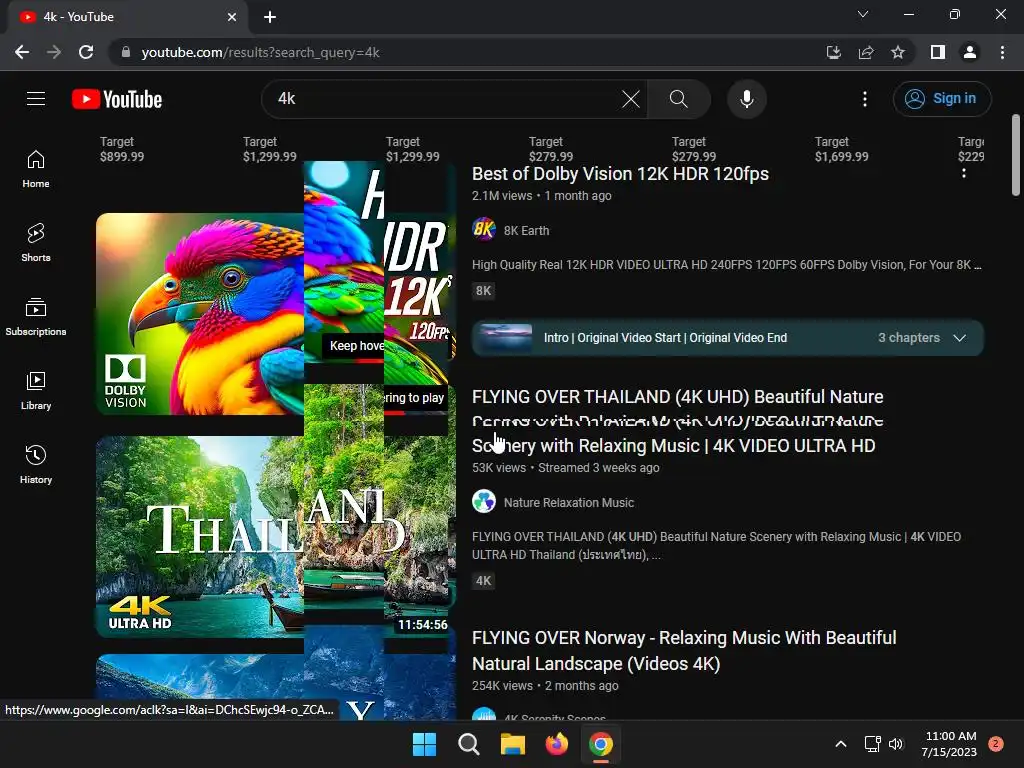Open File Explorer from taskbar

[513, 744]
